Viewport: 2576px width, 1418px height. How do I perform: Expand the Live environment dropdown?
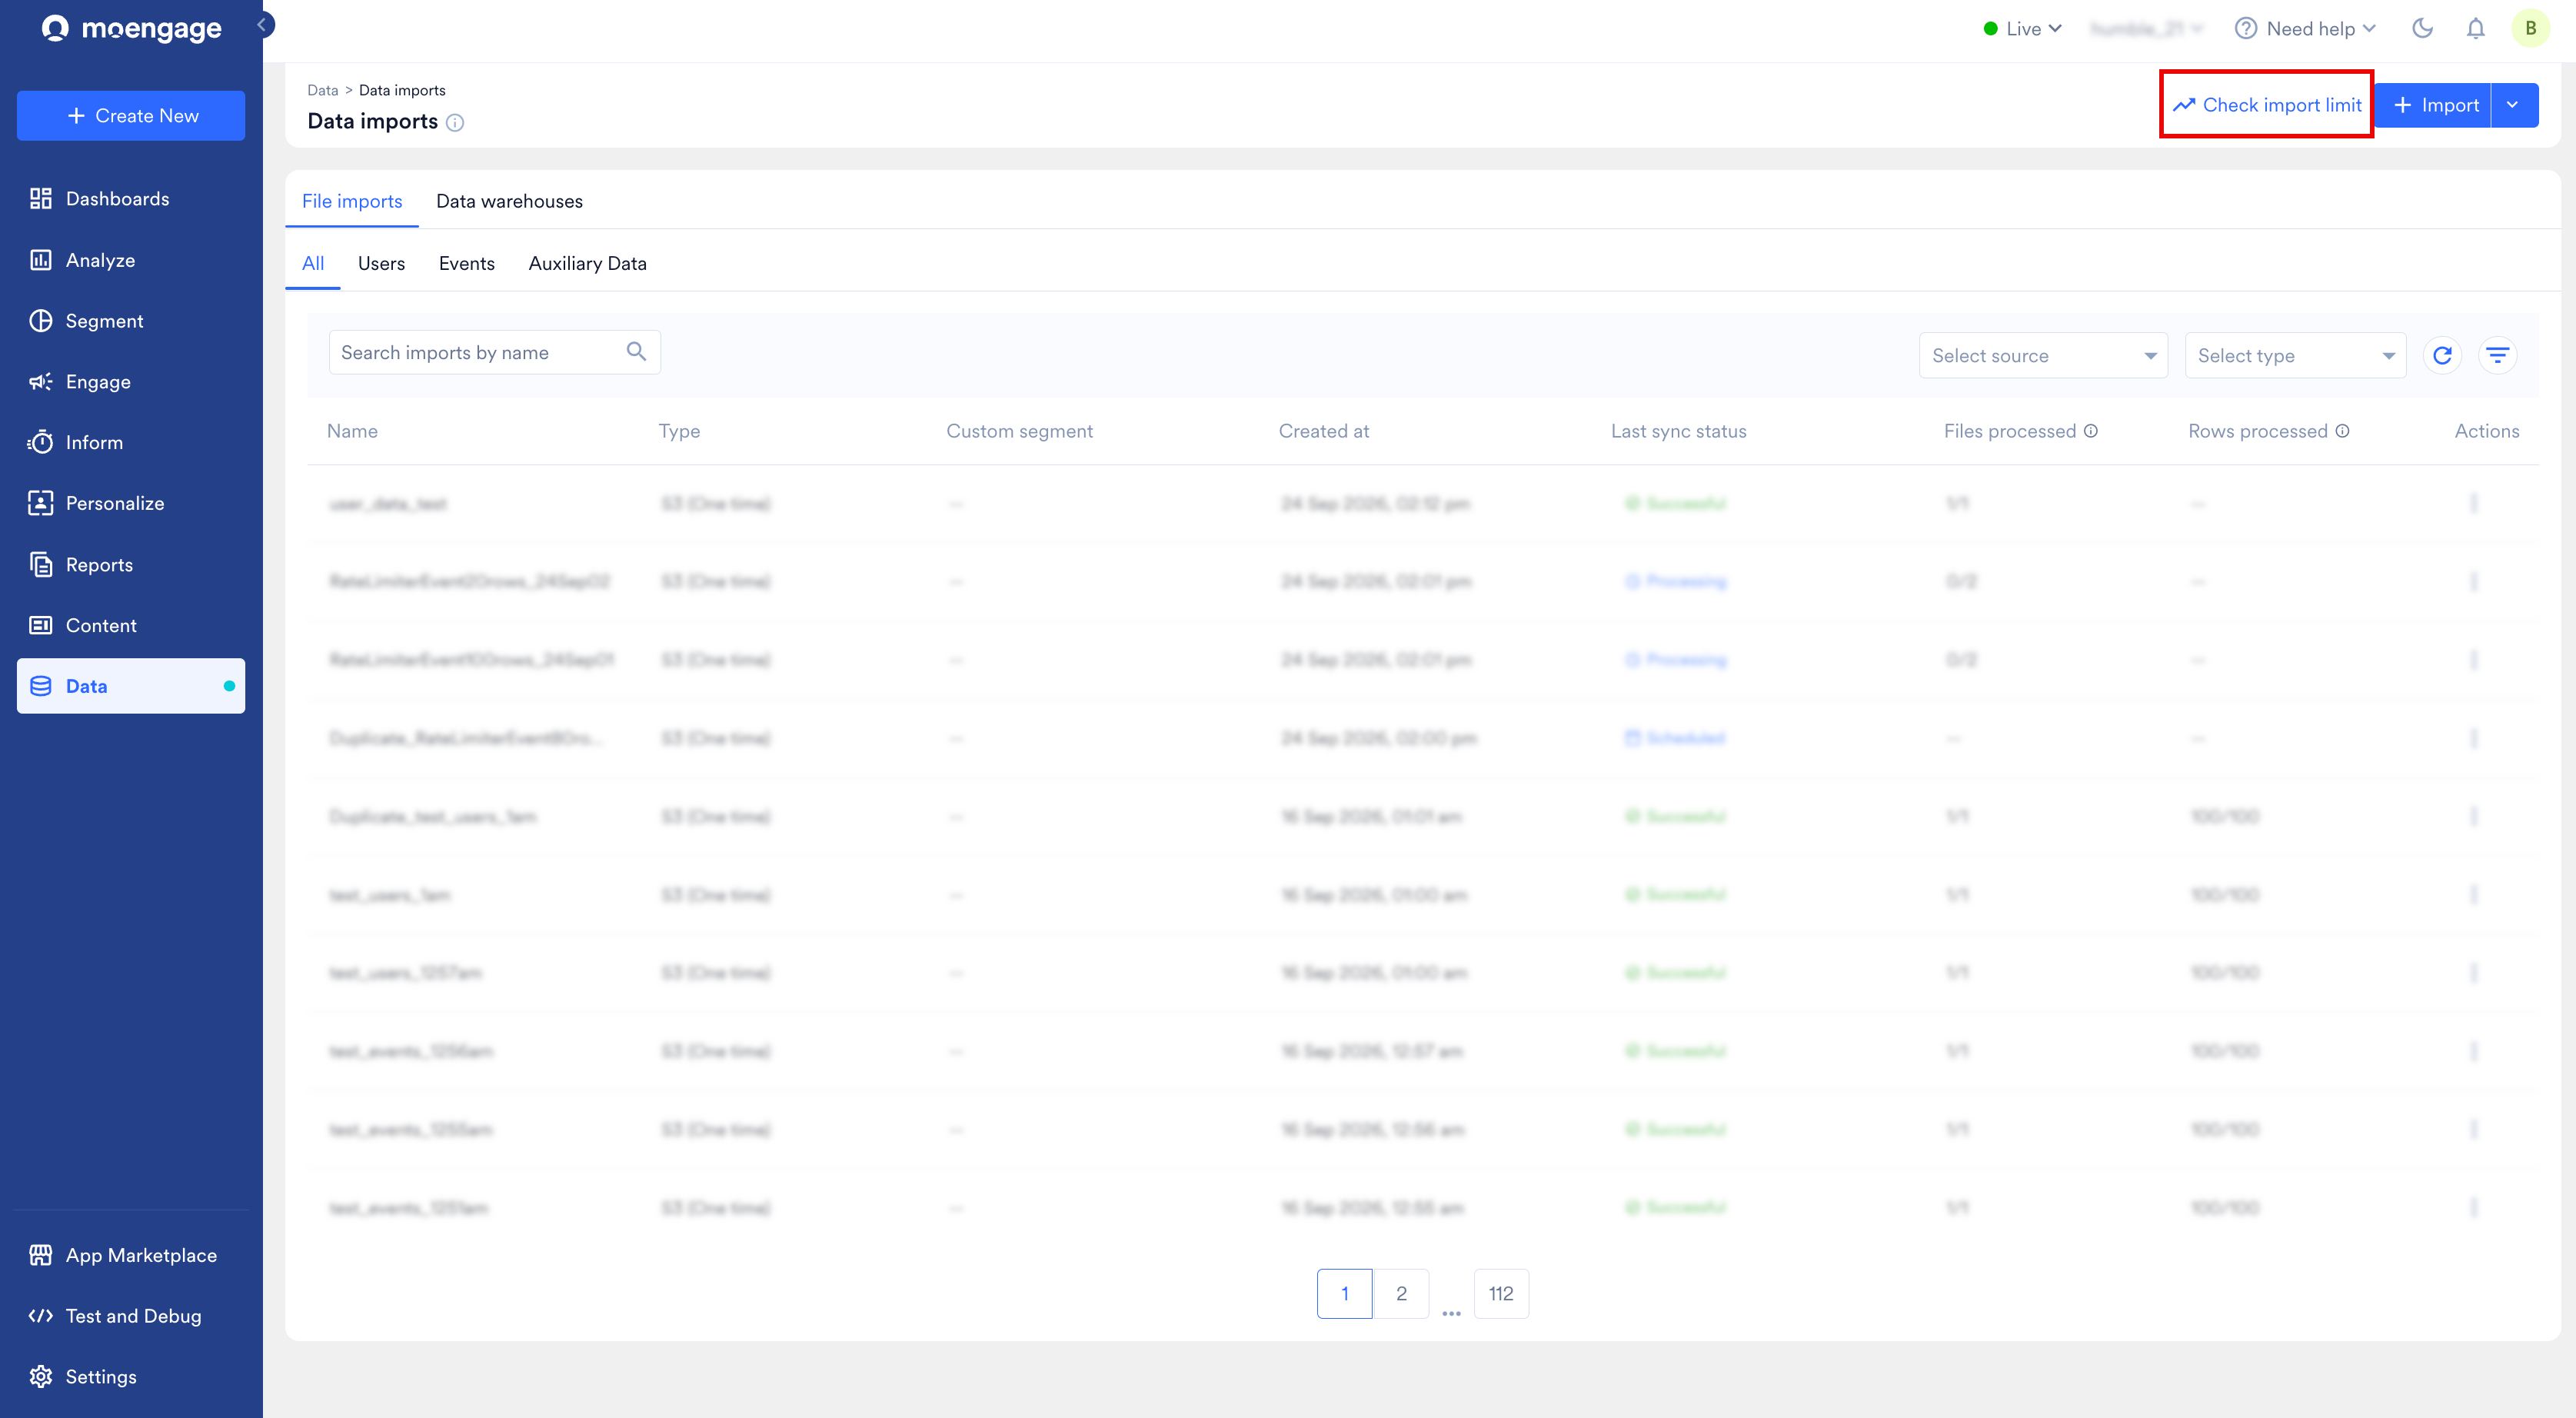tap(2022, 29)
